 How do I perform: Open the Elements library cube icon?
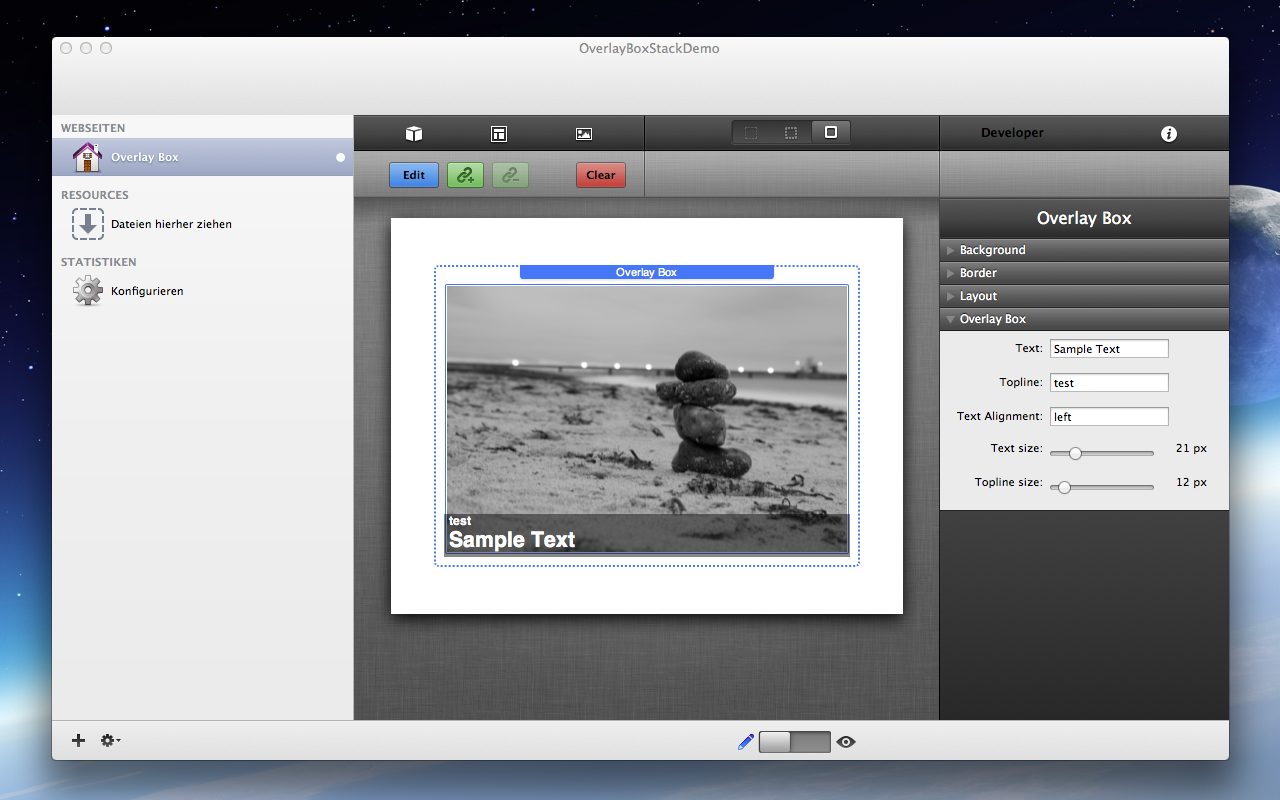pyautogui.click(x=413, y=134)
